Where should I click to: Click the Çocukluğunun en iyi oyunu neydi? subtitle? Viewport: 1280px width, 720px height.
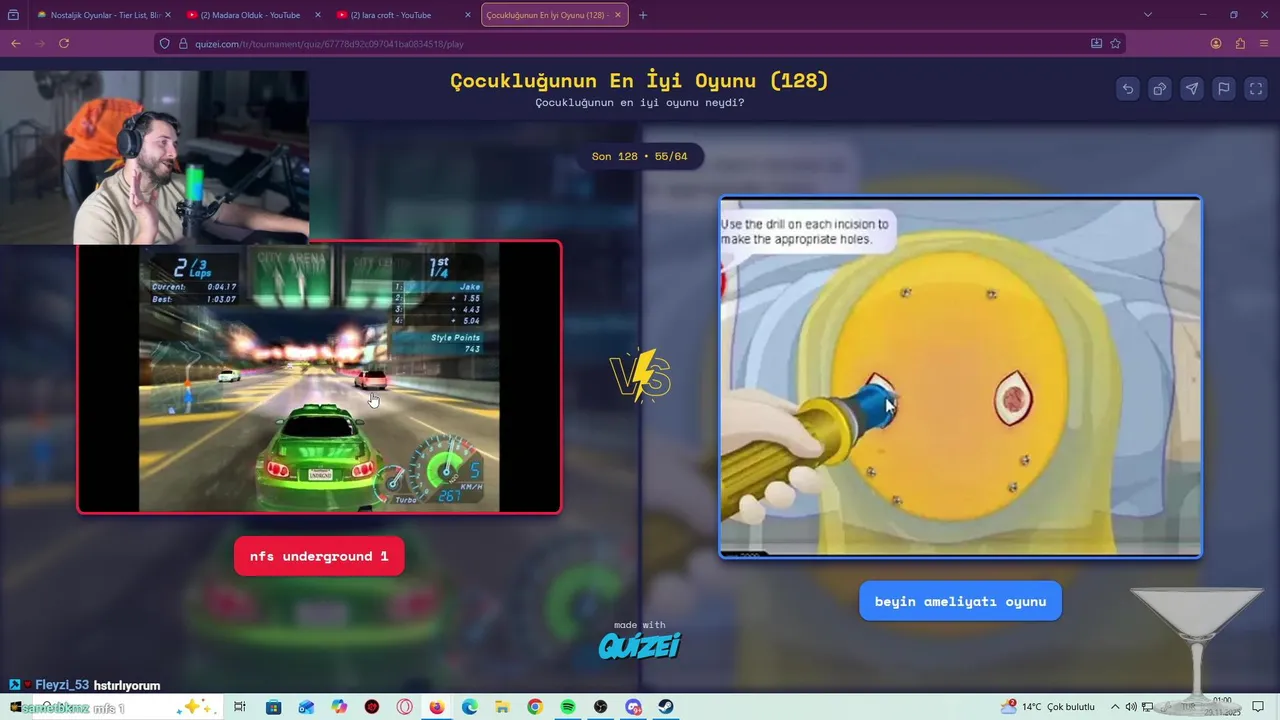coord(640,103)
